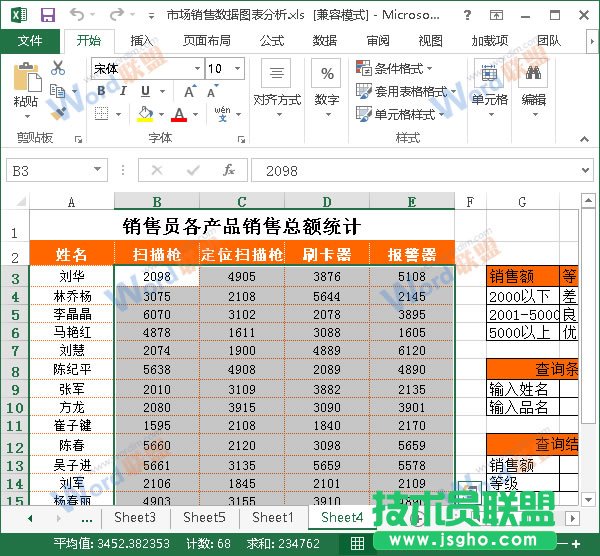Expand the fill color dropdown arrow
Viewport: 600px width, 556px height.
pos(161,114)
